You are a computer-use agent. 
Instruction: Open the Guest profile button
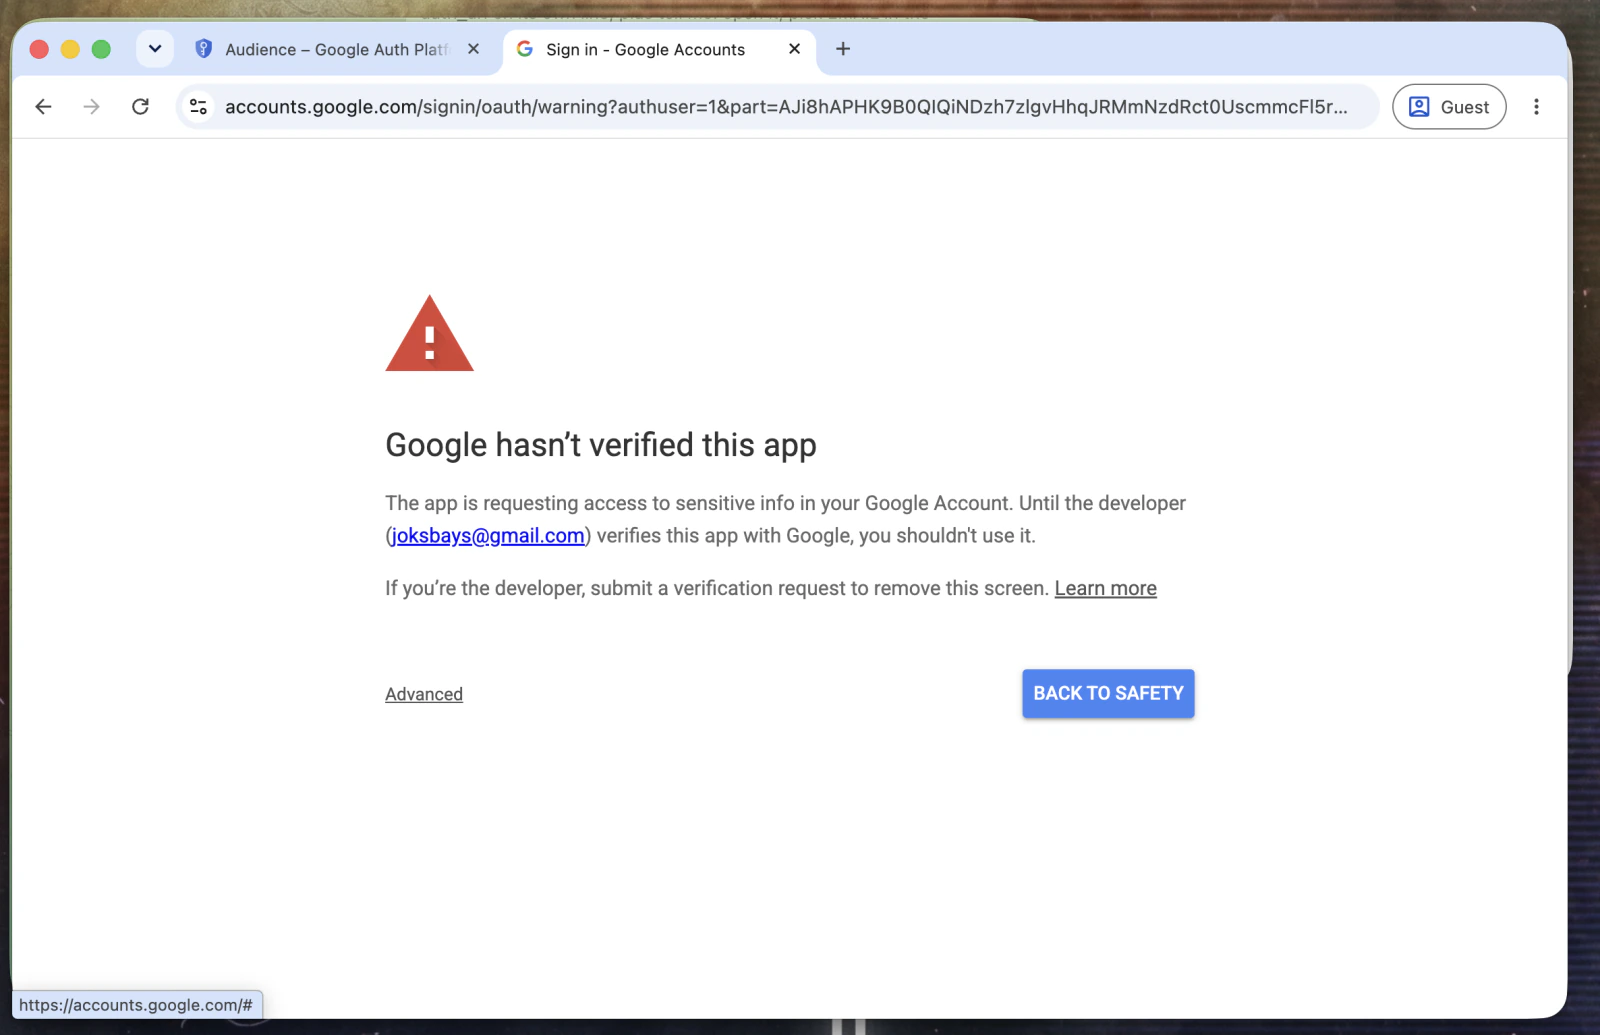coord(1449,107)
